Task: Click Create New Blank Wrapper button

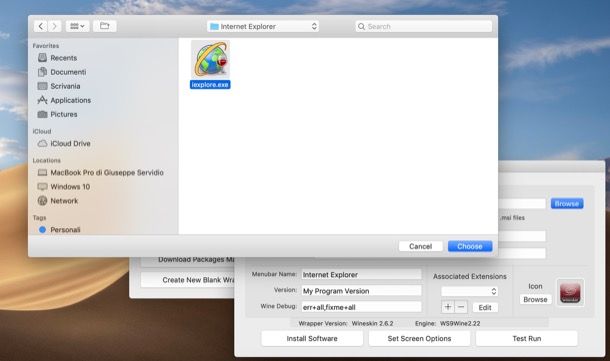Action: (188, 280)
